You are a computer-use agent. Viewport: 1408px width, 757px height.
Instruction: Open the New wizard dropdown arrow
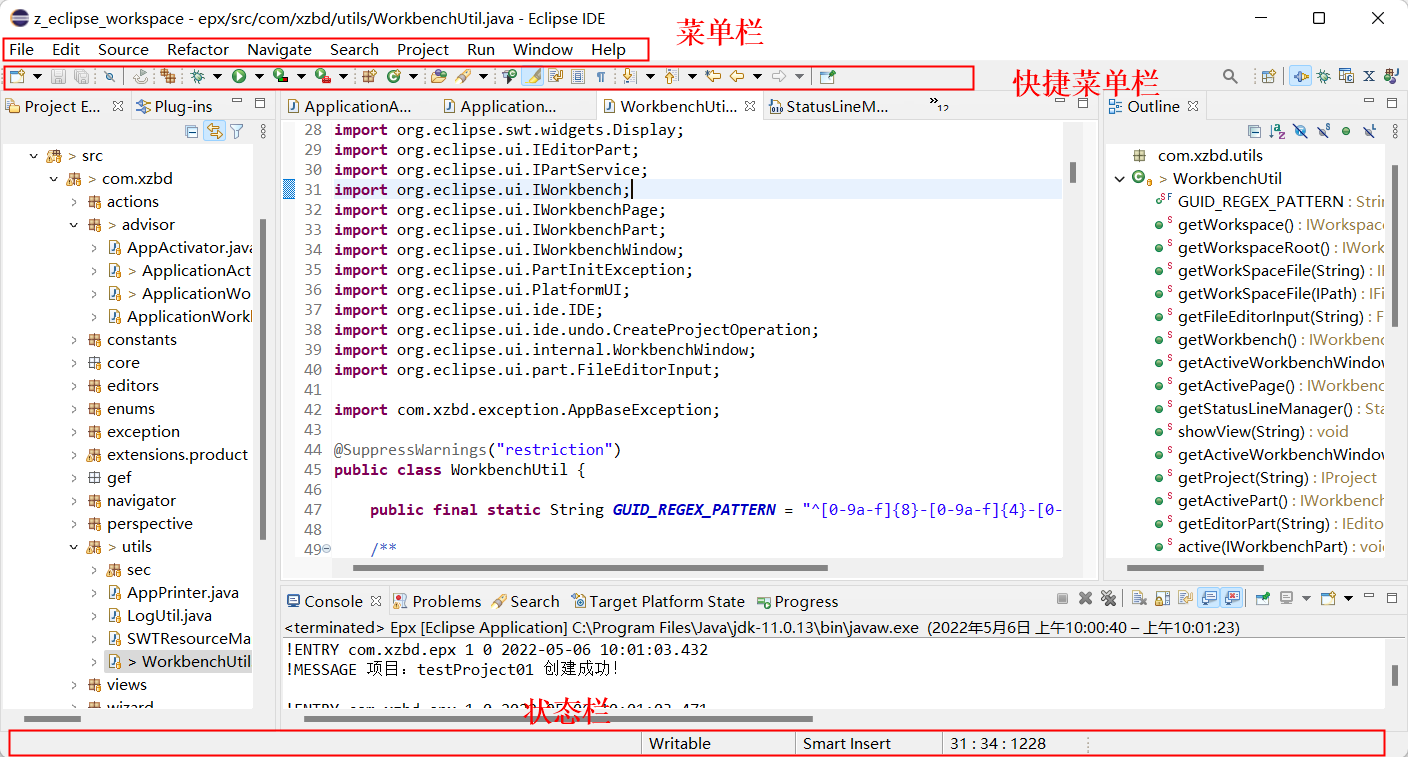point(38,76)
